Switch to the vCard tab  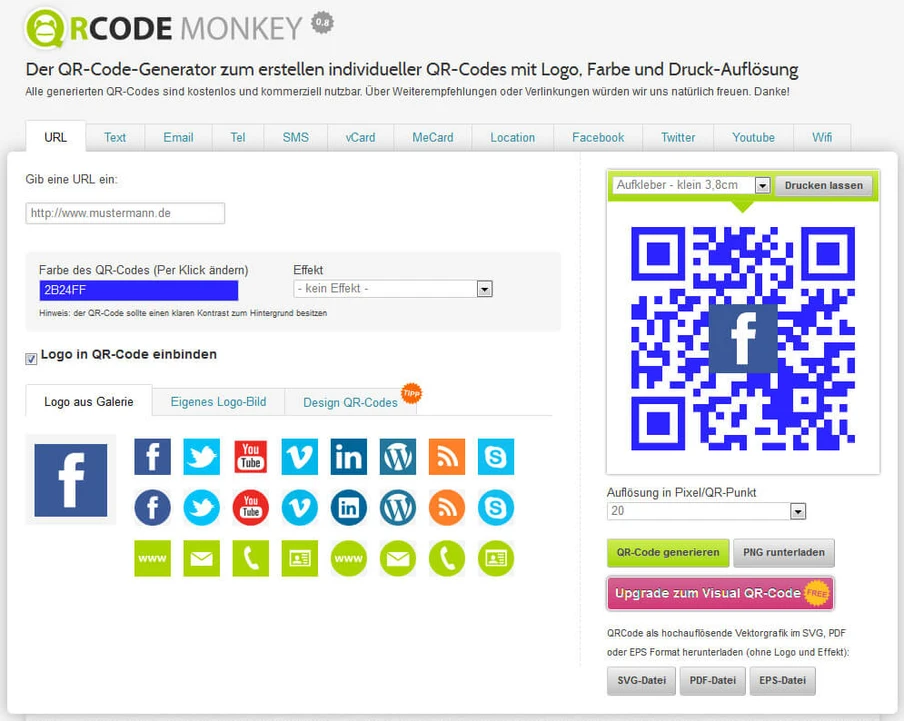pyautogui.click(x=360, y=138)
